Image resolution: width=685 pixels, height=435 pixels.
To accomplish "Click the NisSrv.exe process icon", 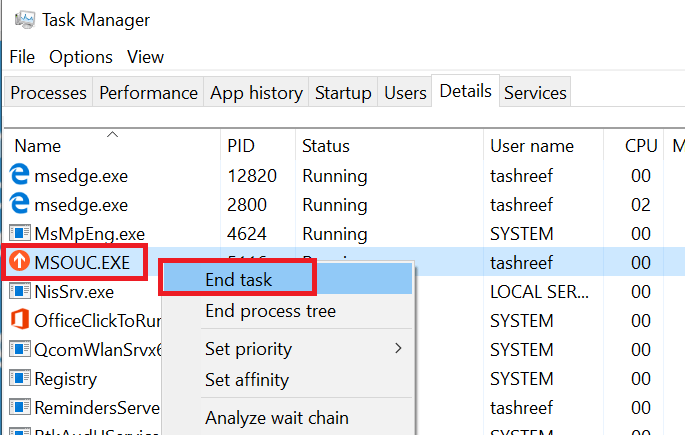I will (x=20, y=291).
